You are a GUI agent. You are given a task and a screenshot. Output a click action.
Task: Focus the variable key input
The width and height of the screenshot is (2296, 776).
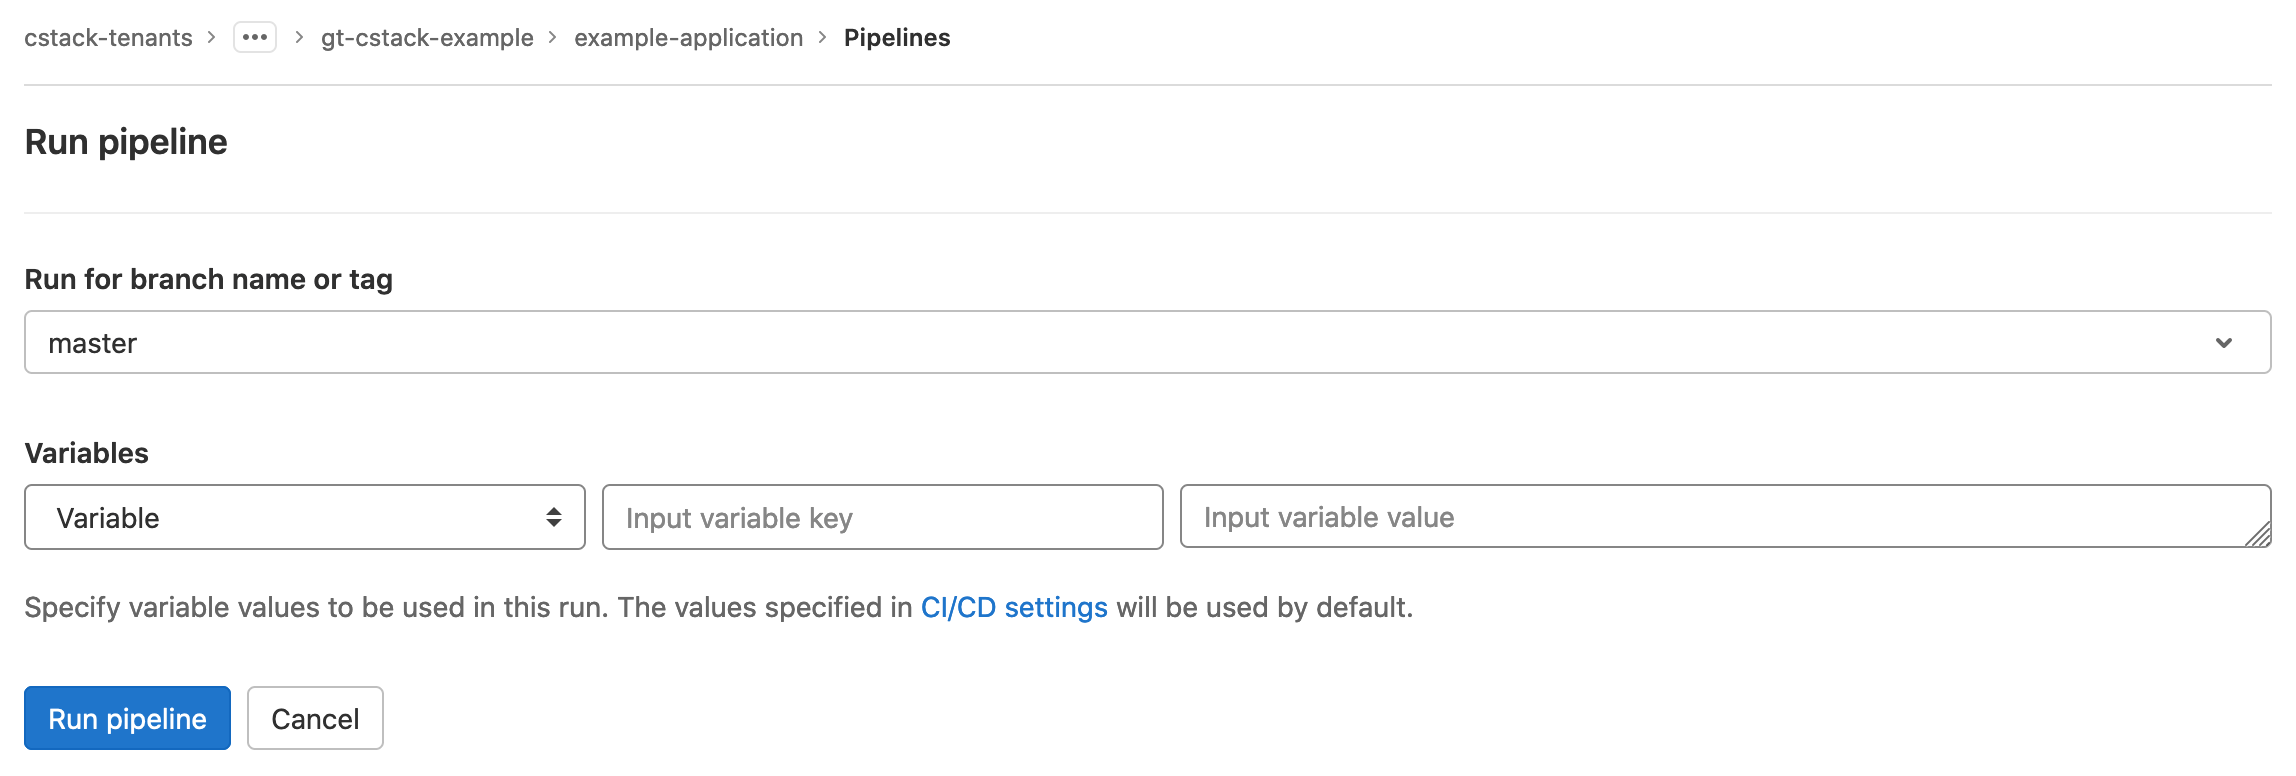click(x=882, y=517)
